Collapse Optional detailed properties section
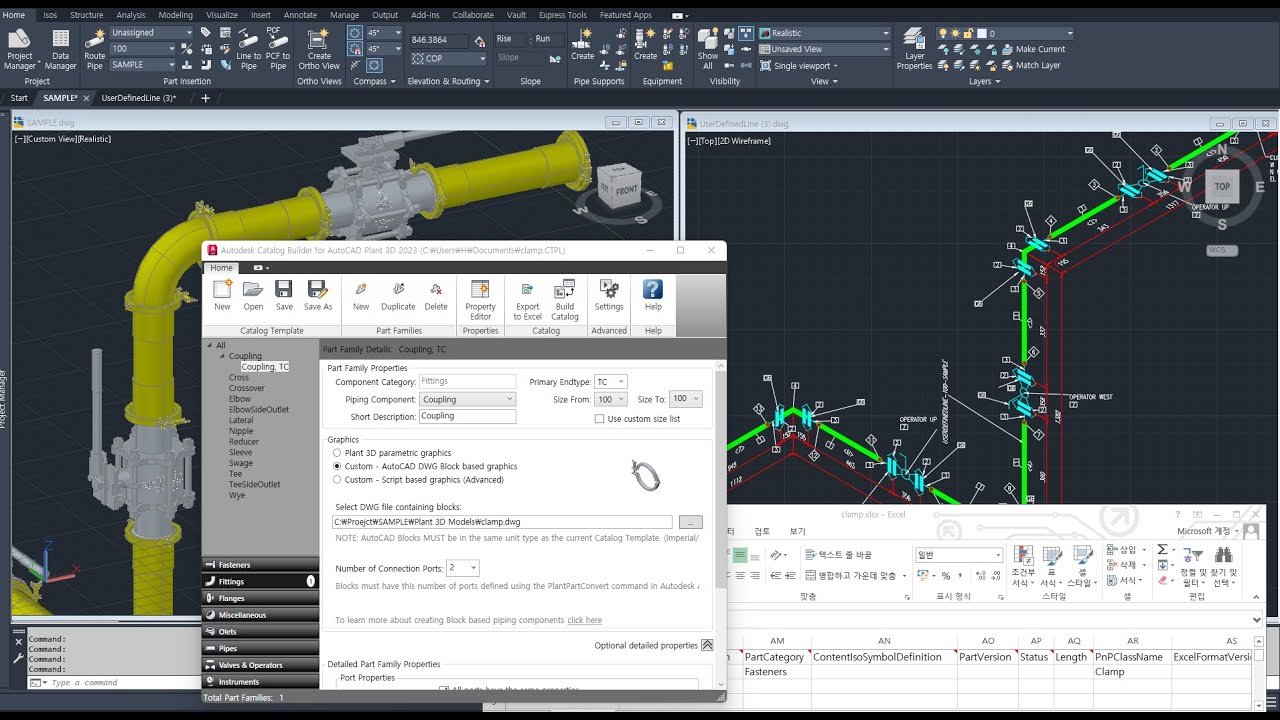This screenshot has width=1280, height=720. (x=707, y=646)
